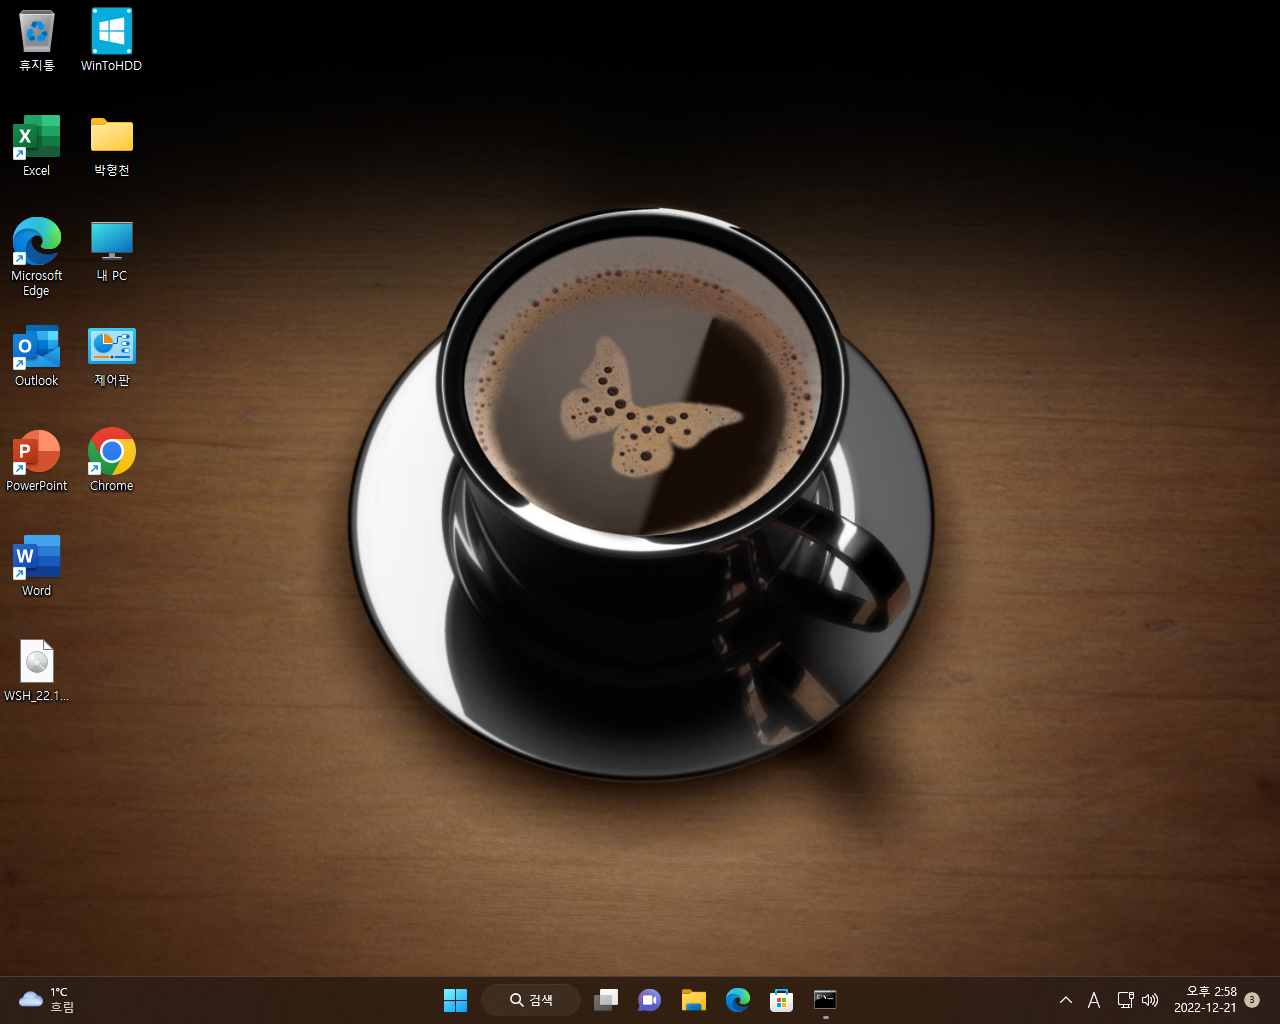
Task: Open the volume speaker tray icon
Action: pyautogui.click(x=1150, y=1000)
